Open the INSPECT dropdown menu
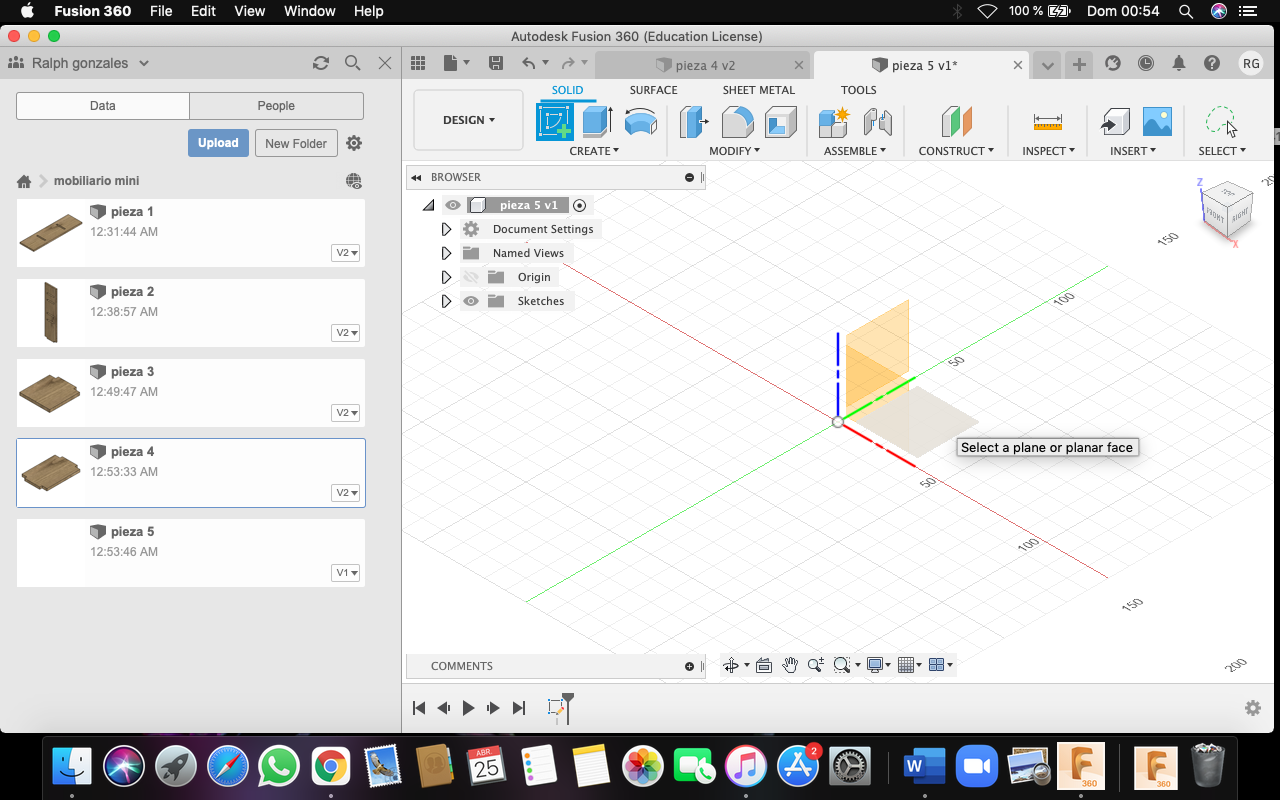Viewport: 1280px width, 800px height. [1048, 151]
